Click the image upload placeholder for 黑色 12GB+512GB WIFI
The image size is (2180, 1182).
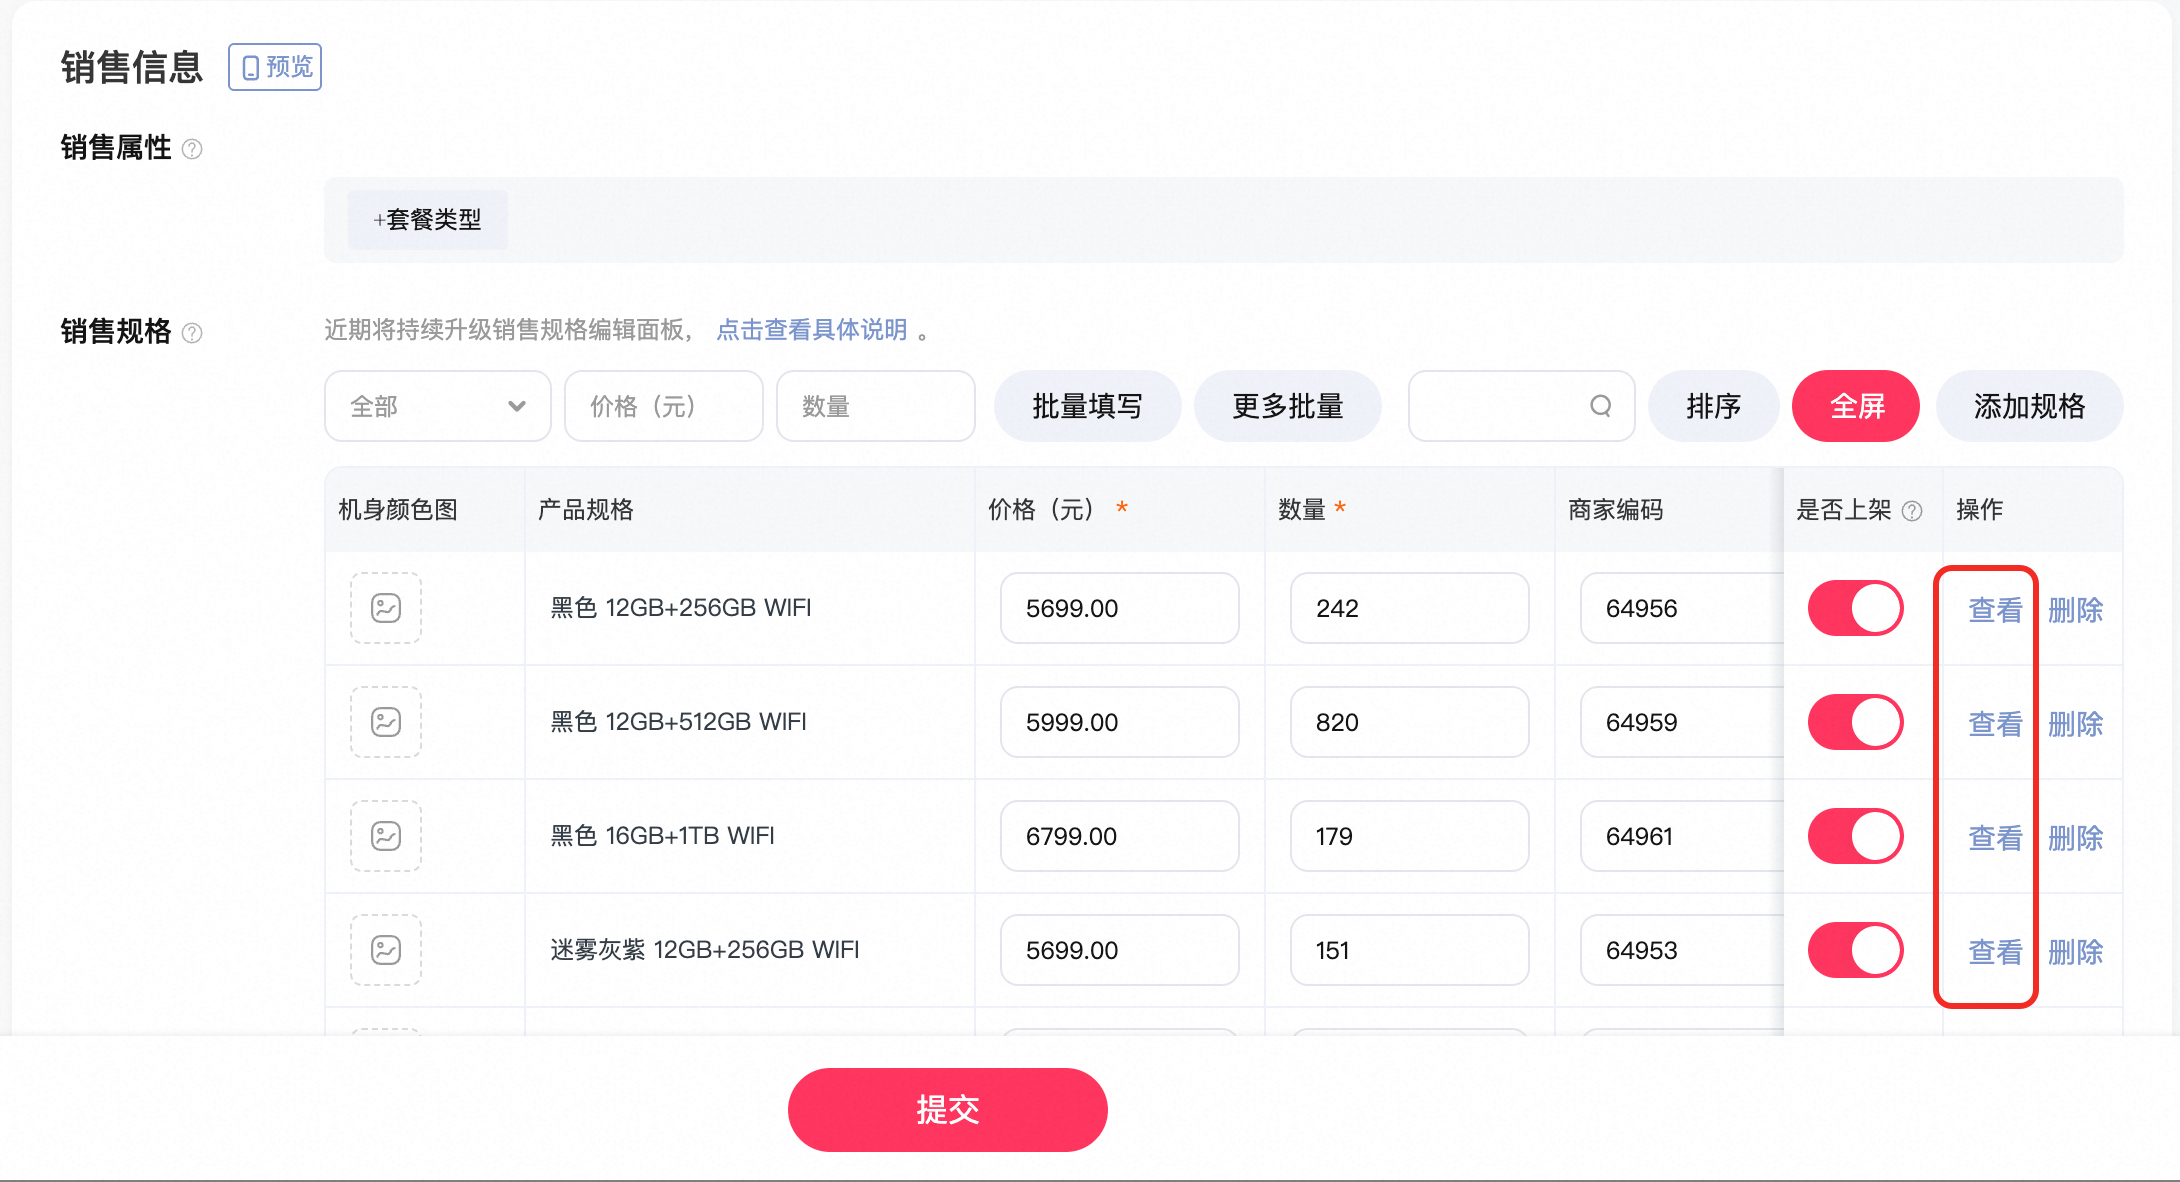click(385, 722)
